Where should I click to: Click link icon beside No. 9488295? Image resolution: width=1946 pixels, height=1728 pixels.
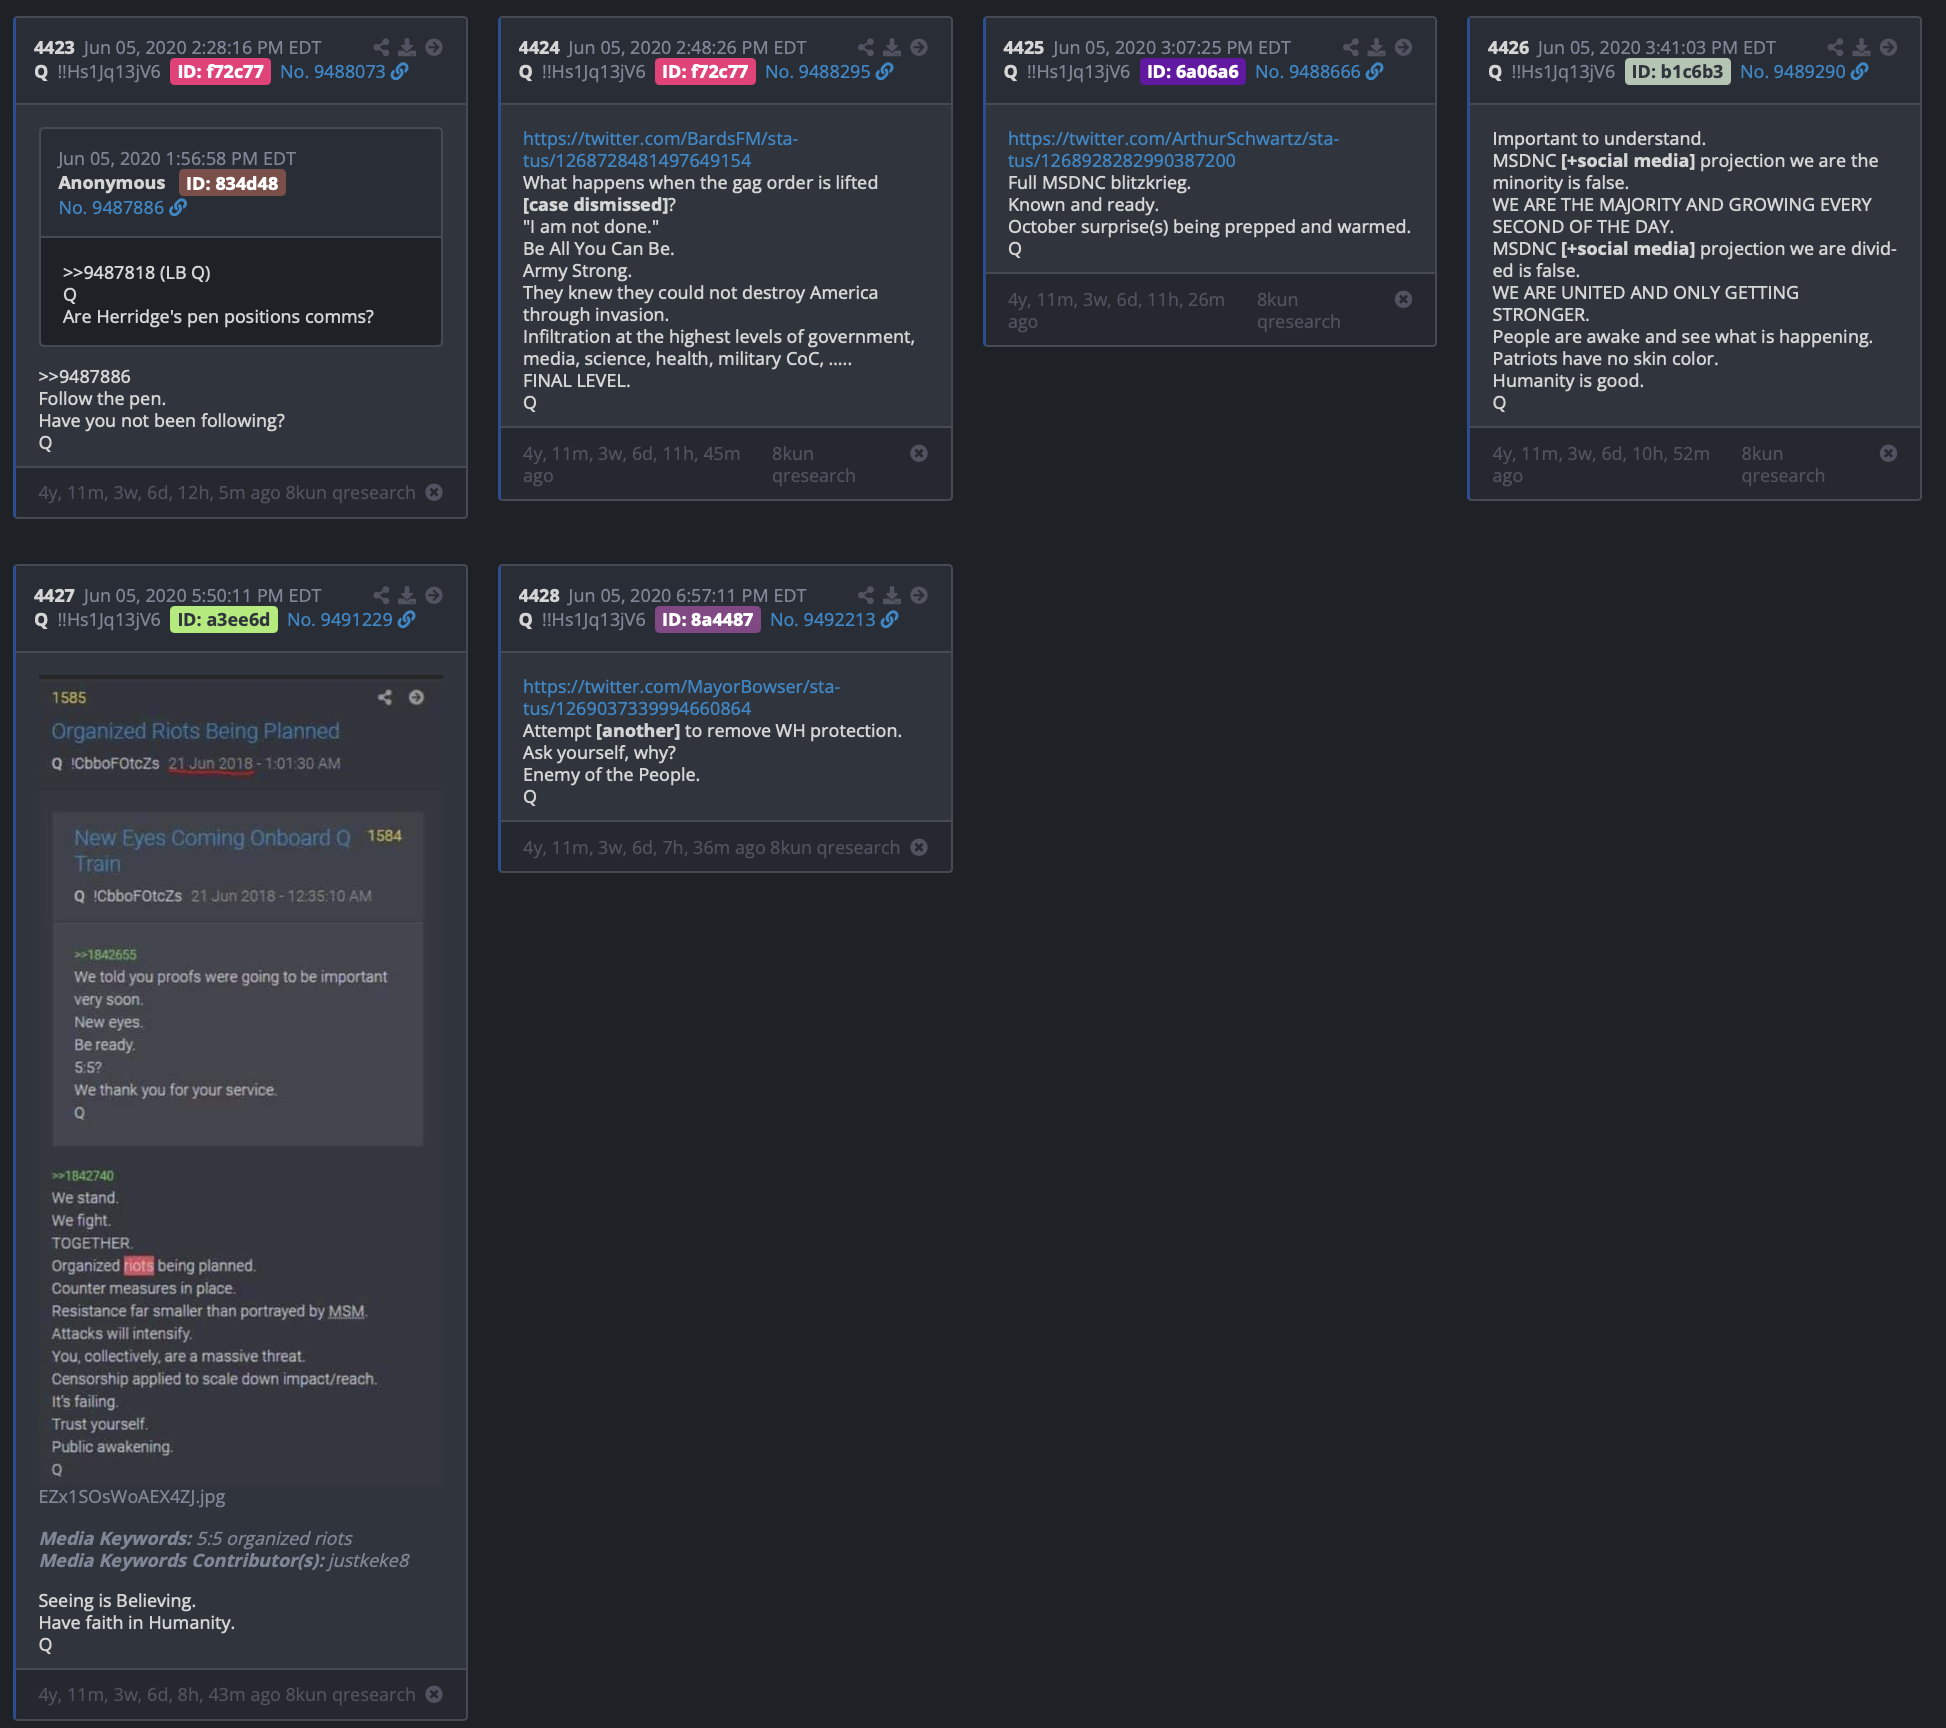coord(885,71)
